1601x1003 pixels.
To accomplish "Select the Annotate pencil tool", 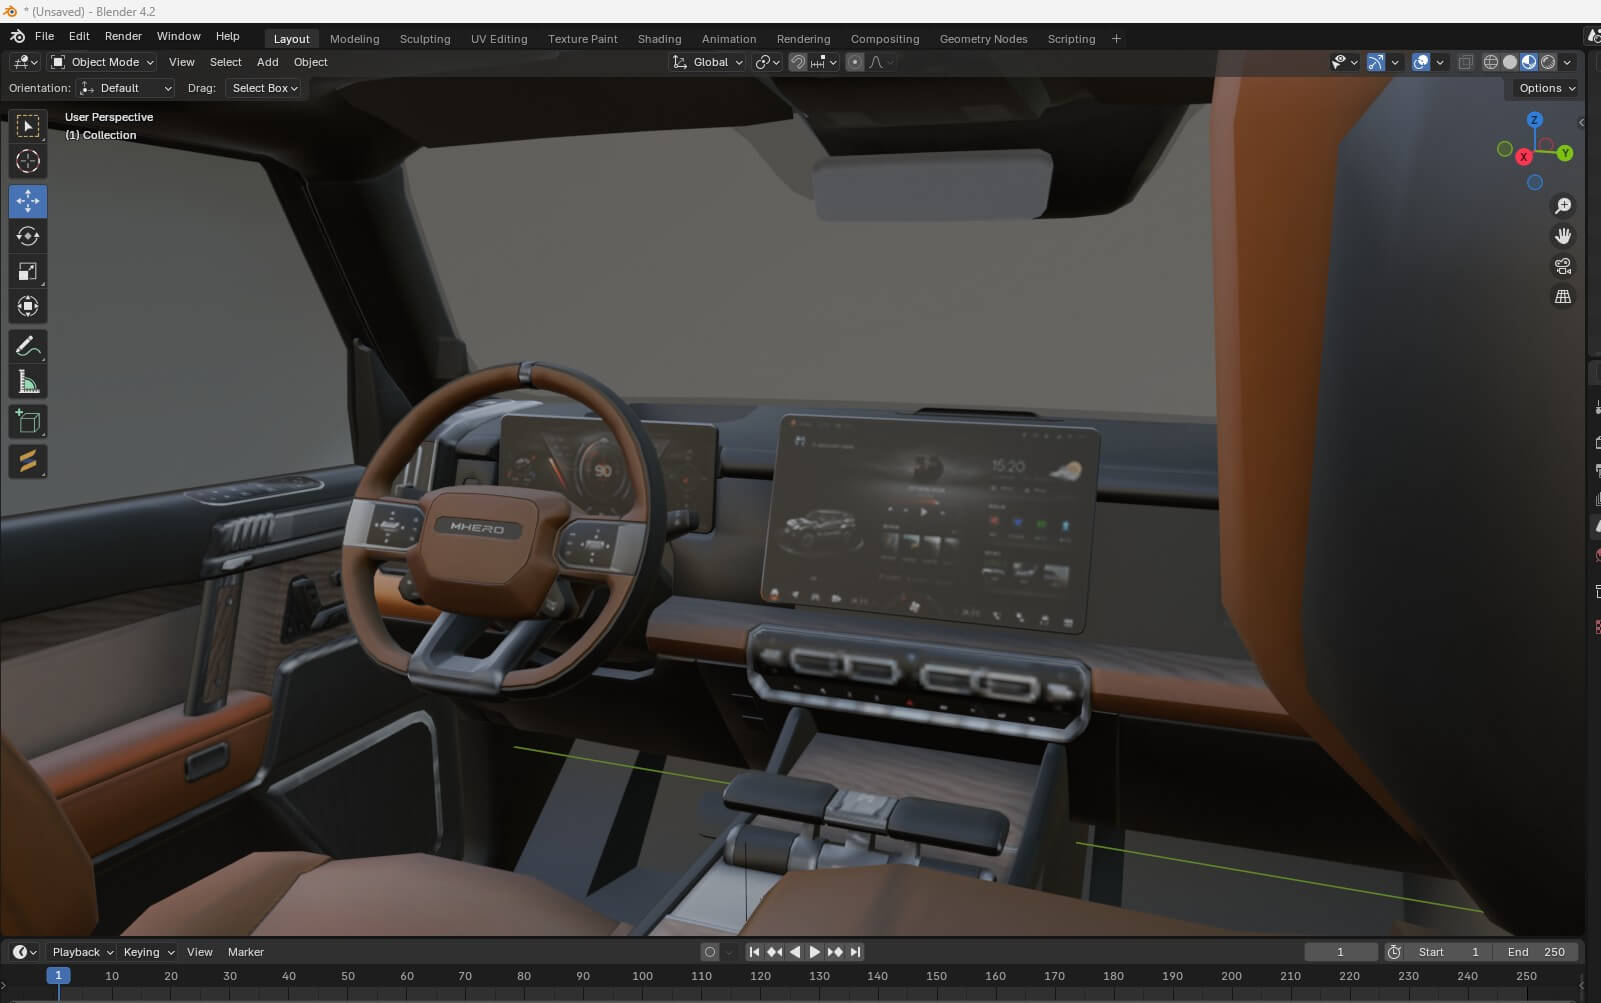I will [28, 347].
